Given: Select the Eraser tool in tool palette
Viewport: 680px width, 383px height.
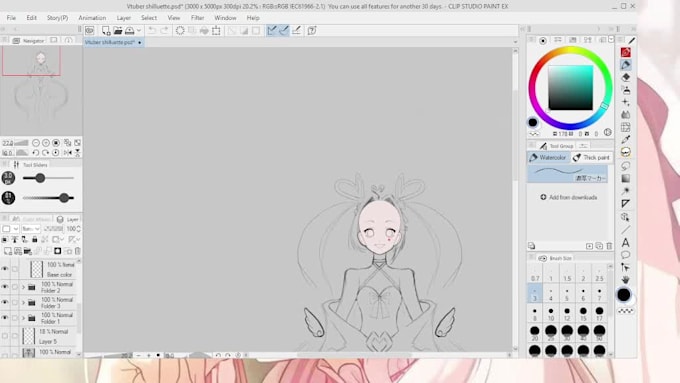Looking at the screenshot, I should pyautogui.click(x=626, y=77).
